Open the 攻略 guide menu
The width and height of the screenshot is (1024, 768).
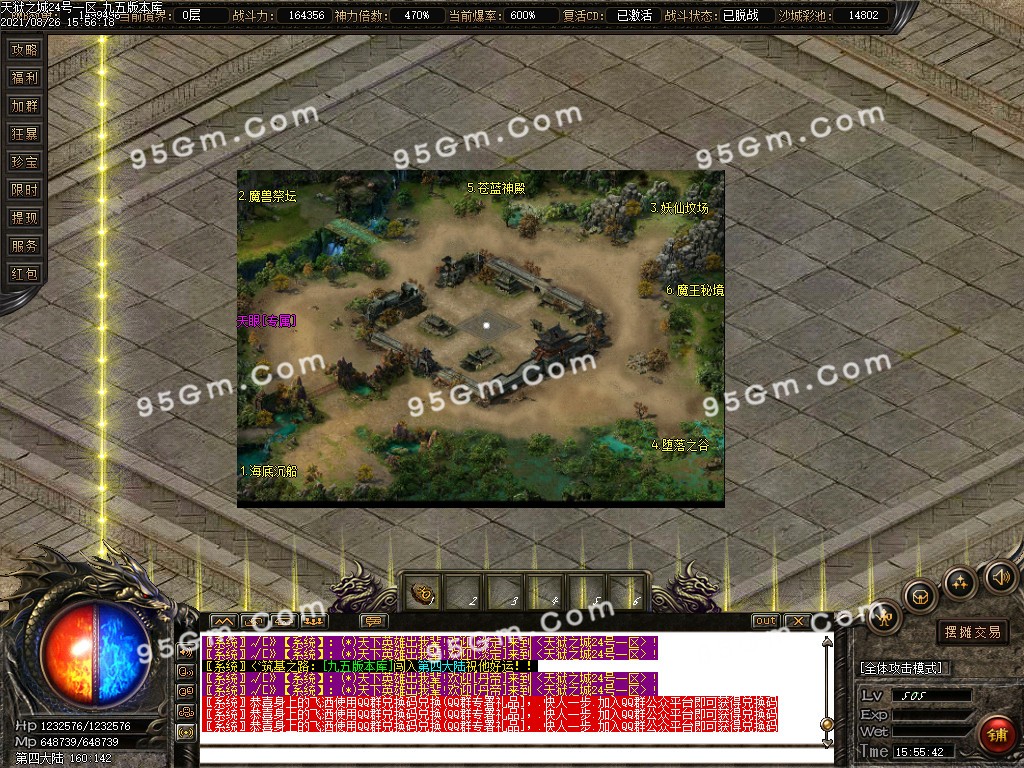pos(25,50)
